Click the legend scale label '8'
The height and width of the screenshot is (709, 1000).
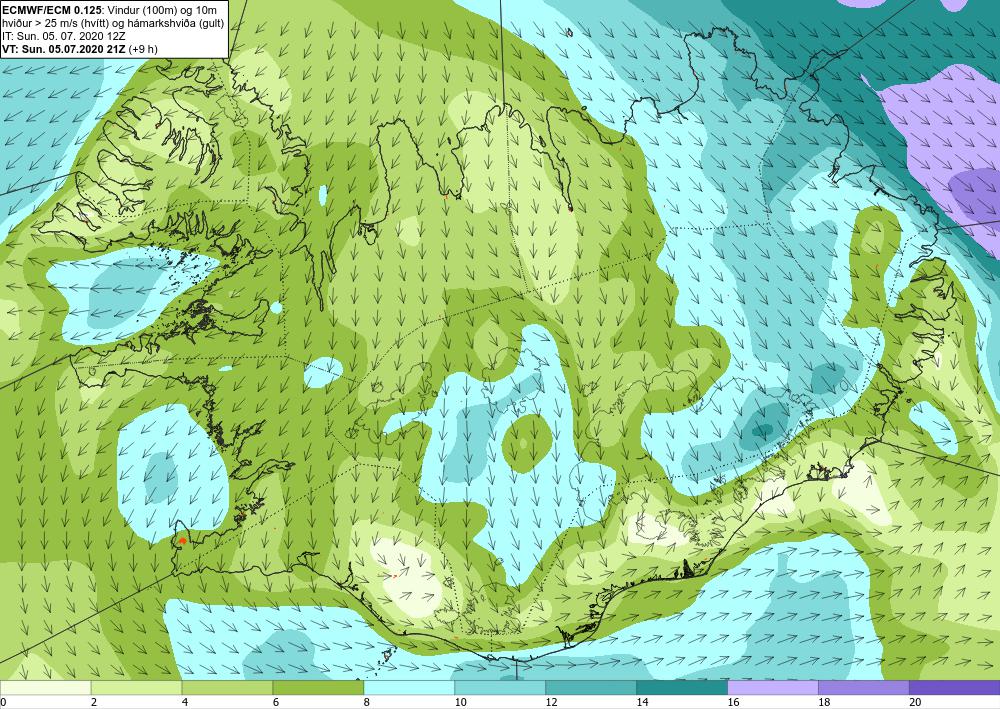point(366,702)
